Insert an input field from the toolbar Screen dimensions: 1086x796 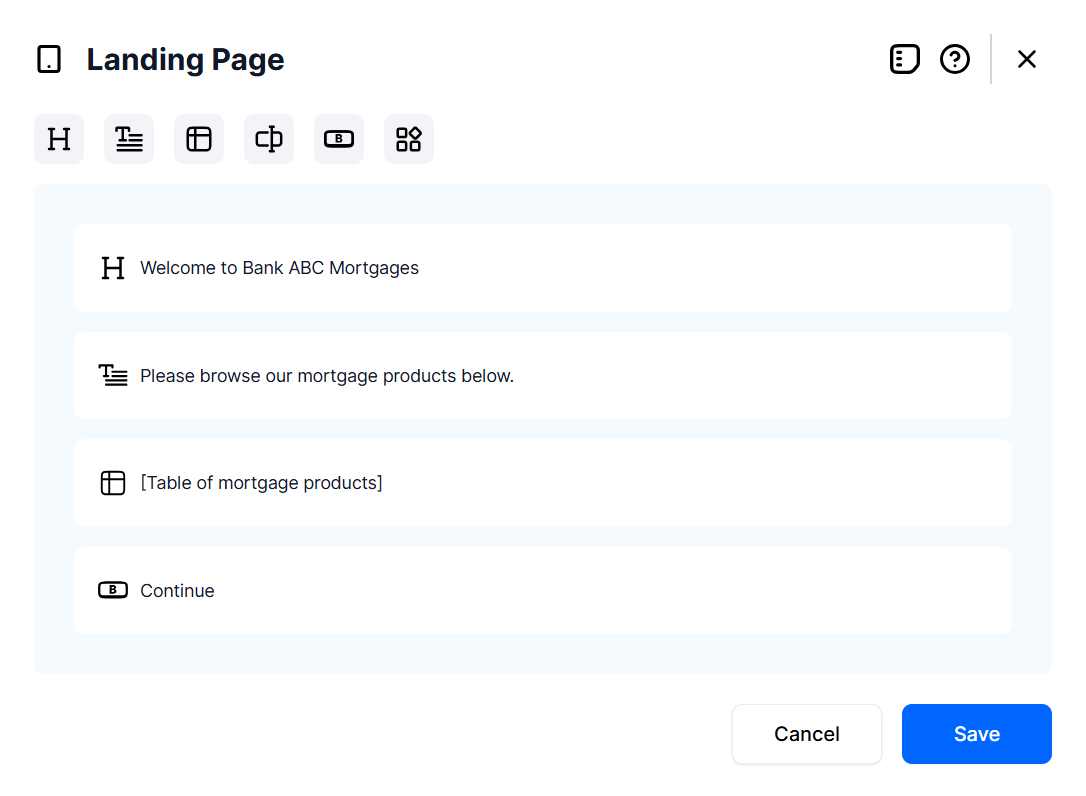(269, 139)
